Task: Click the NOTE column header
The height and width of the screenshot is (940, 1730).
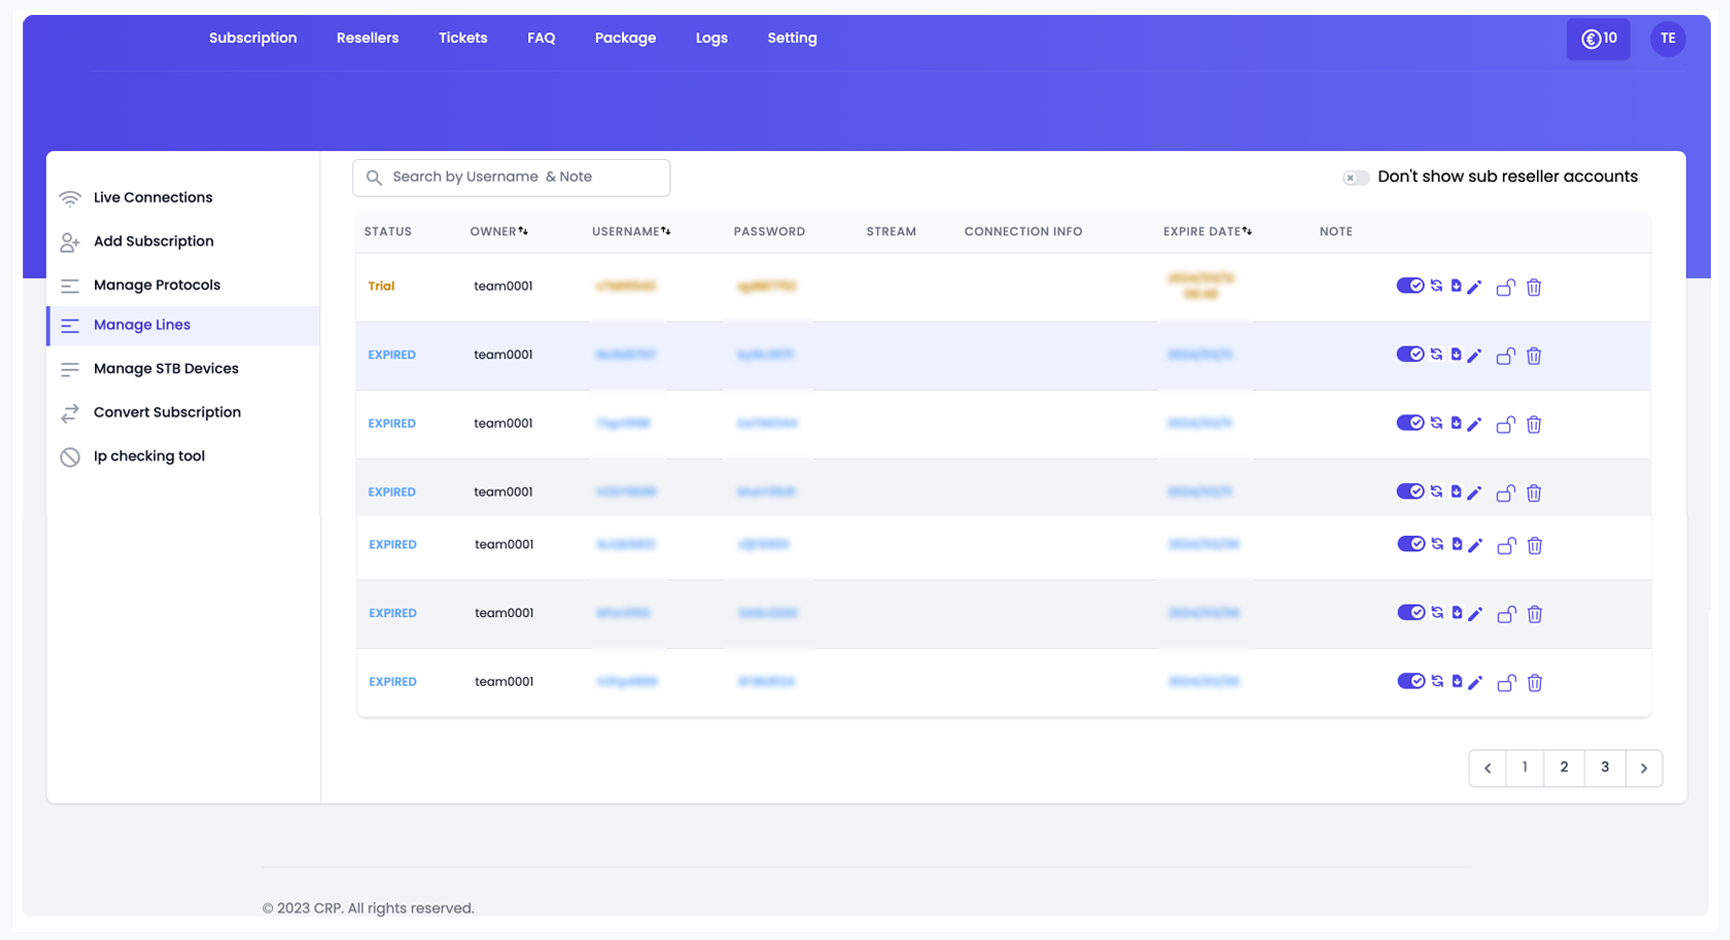Action: [1336, 231]
